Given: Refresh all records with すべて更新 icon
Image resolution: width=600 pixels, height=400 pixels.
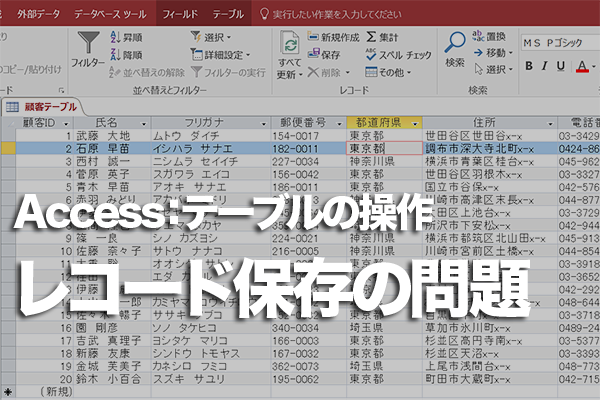Looking at the screenshot, I should 290,42.
